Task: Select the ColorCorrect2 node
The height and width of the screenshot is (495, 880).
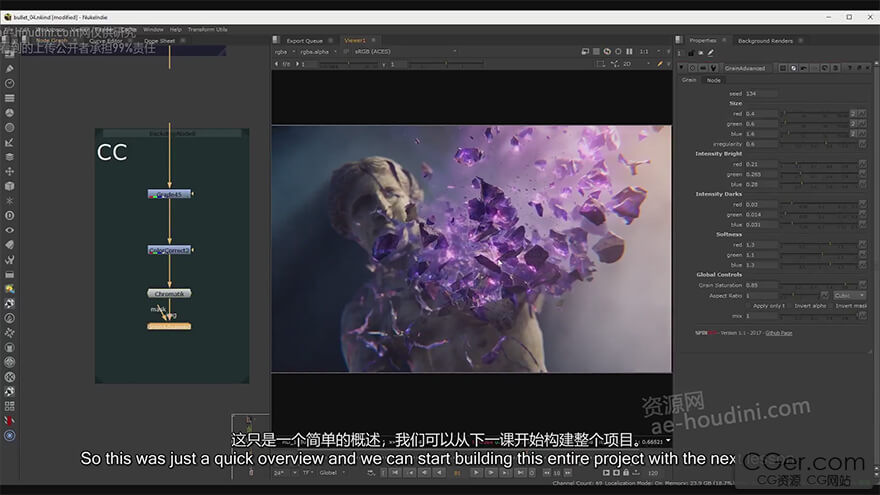Action: click(x=169, y=250)
